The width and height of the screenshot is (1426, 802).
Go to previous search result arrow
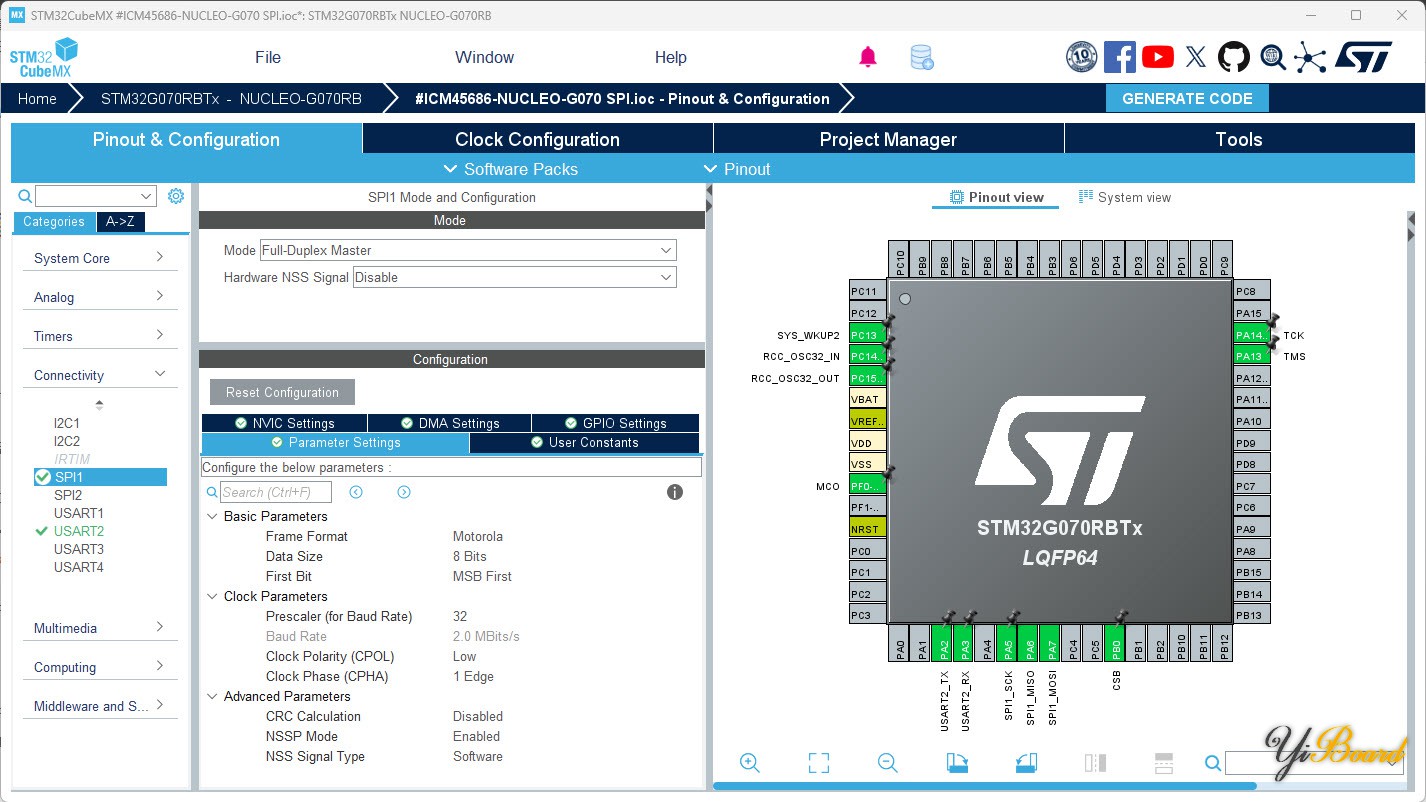coord(356,492)
